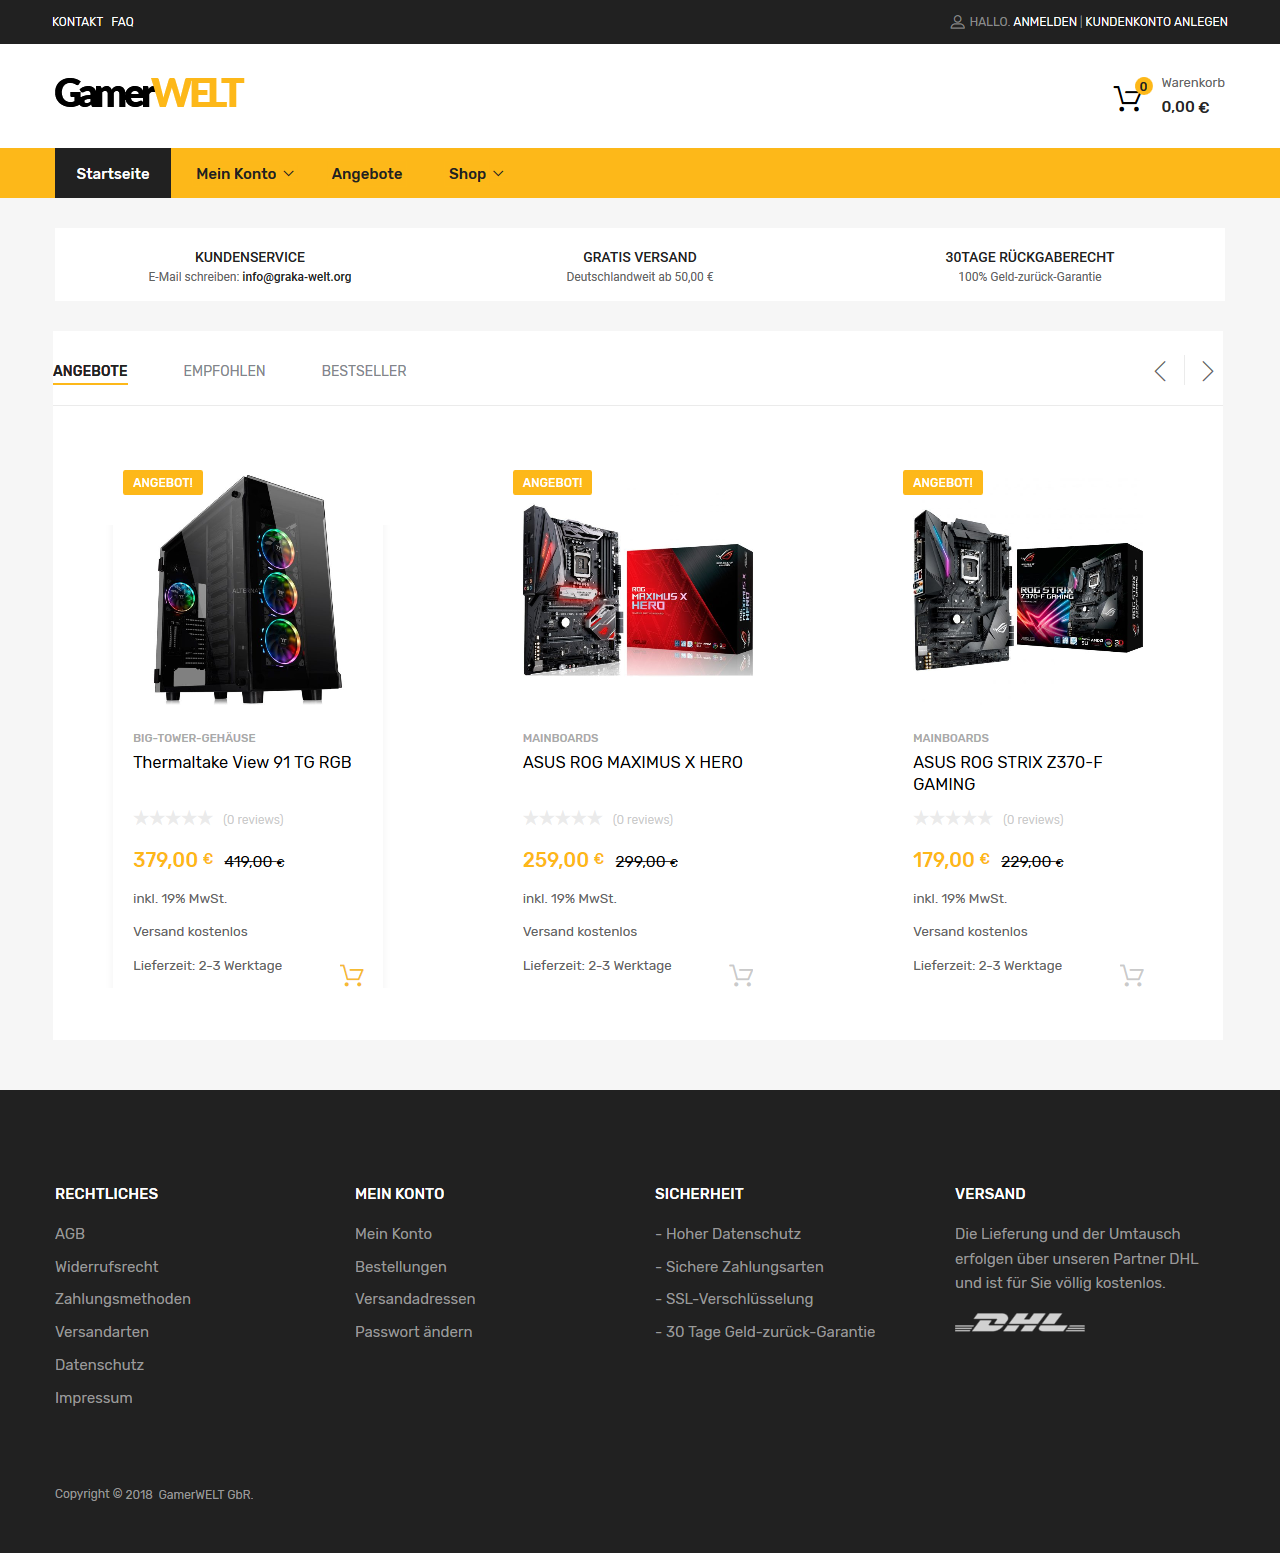This screenshot has width=1280, height=1553.
Task: Click the GamerWELT logo
Action: tap(149, 93)
